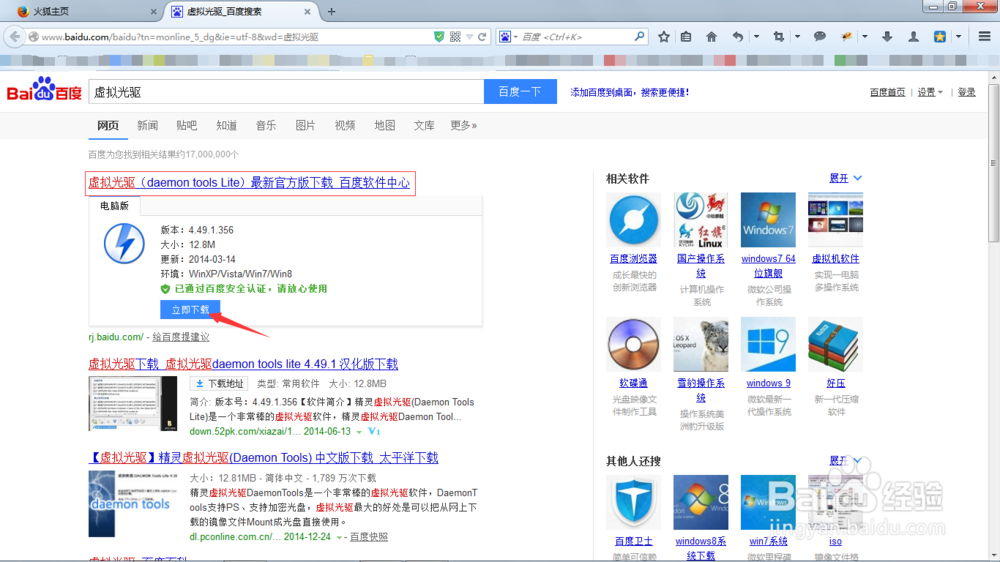This screenshot has width=1000, height=562.
Task: Open the 设置 dropdown
Action: pos(930,92)
